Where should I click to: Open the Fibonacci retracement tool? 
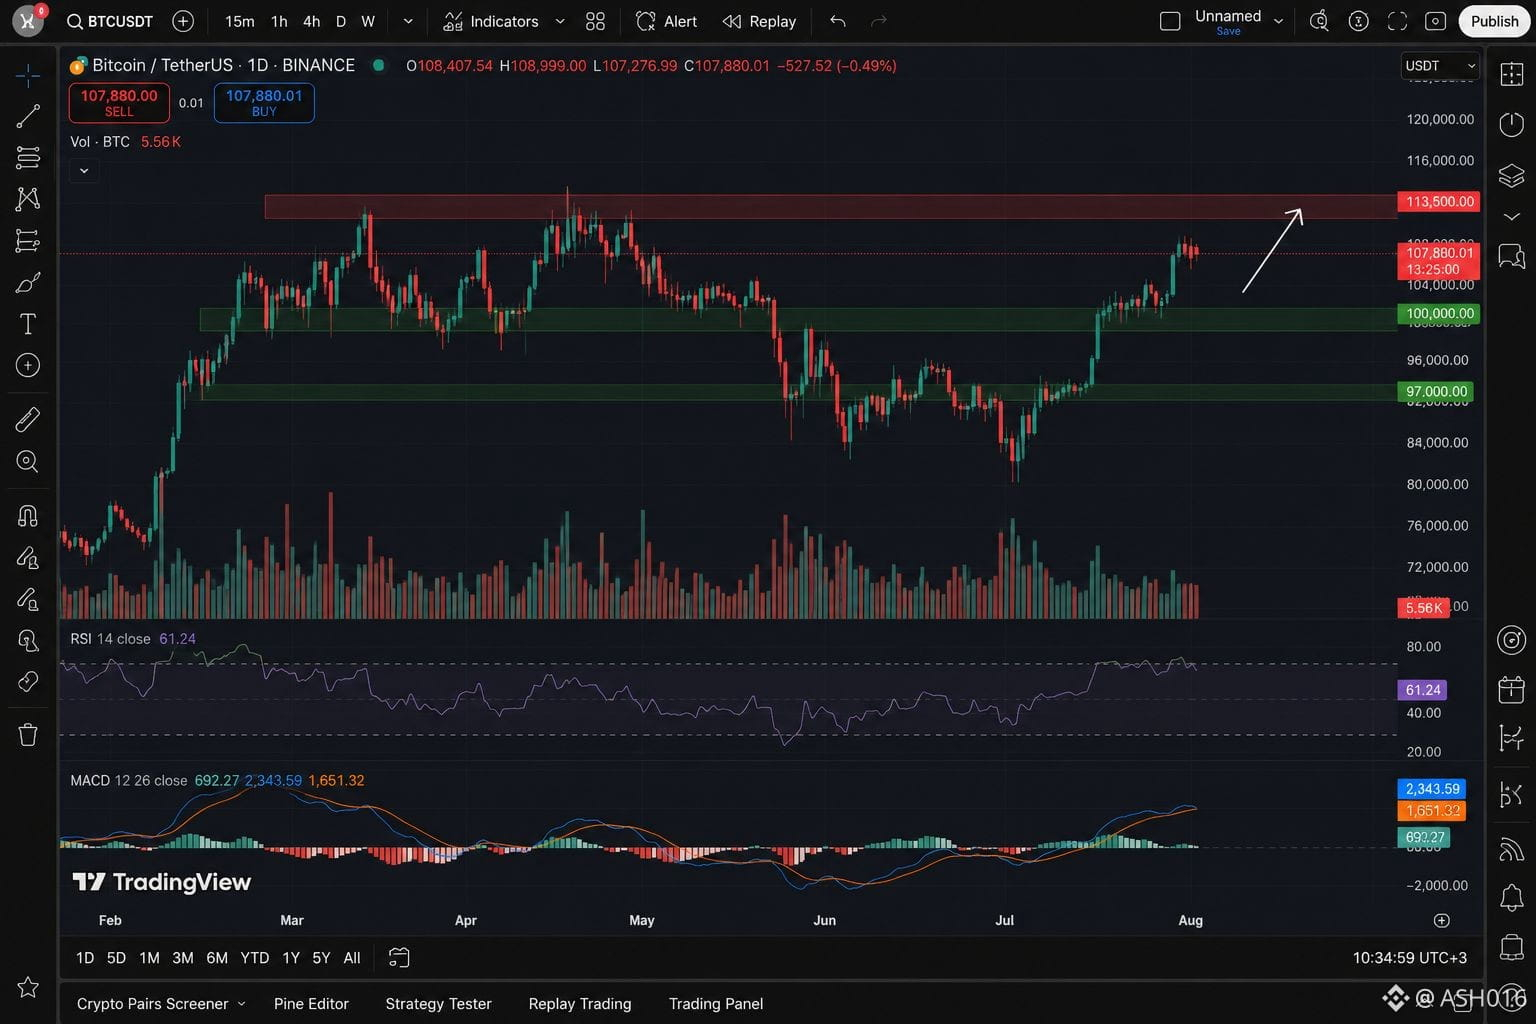[28, 158]
